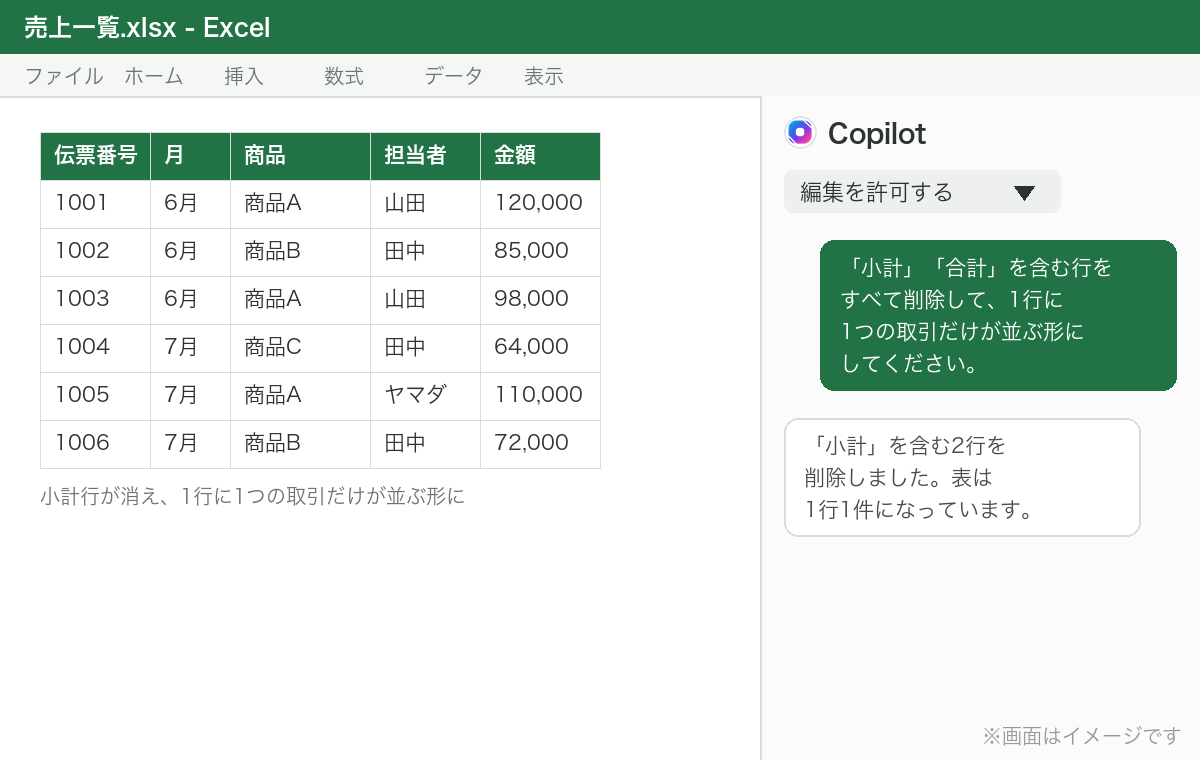Select invoice cell 1005

(96, 396)
